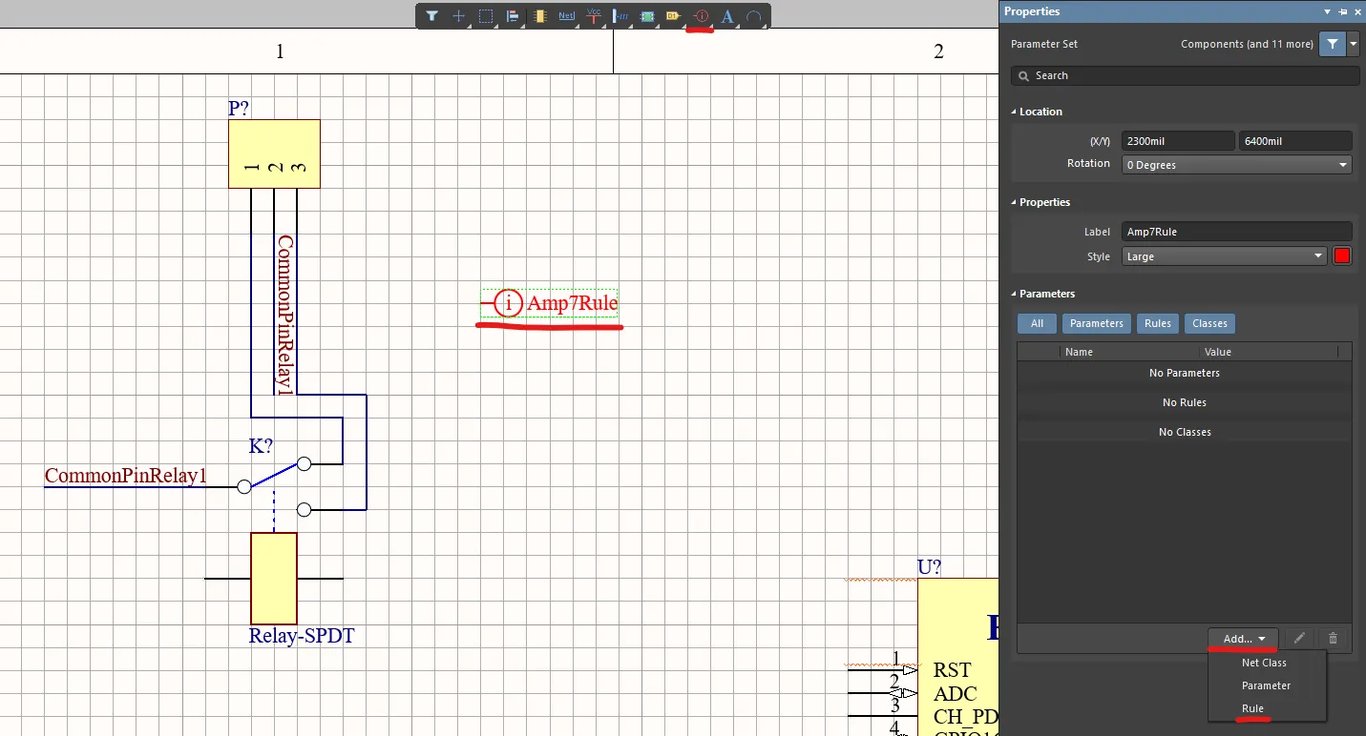Choose Rule from the Add menu
Image resolution: width=1366 pixels, height=736 pixels.
click(1253, 709)
